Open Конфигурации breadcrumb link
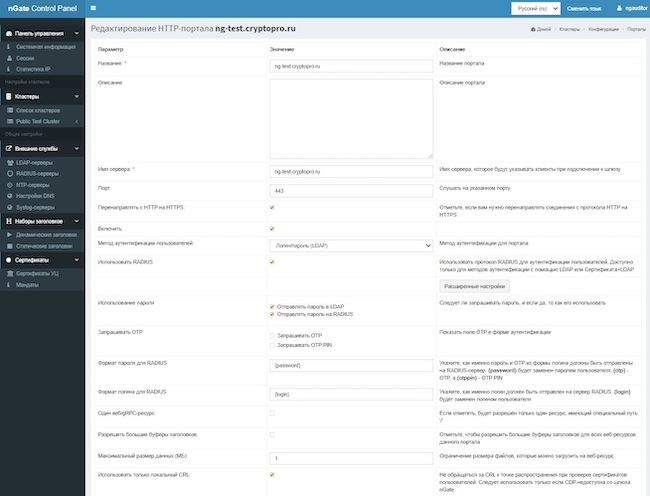The image size is (650, 496). (603, 29)
